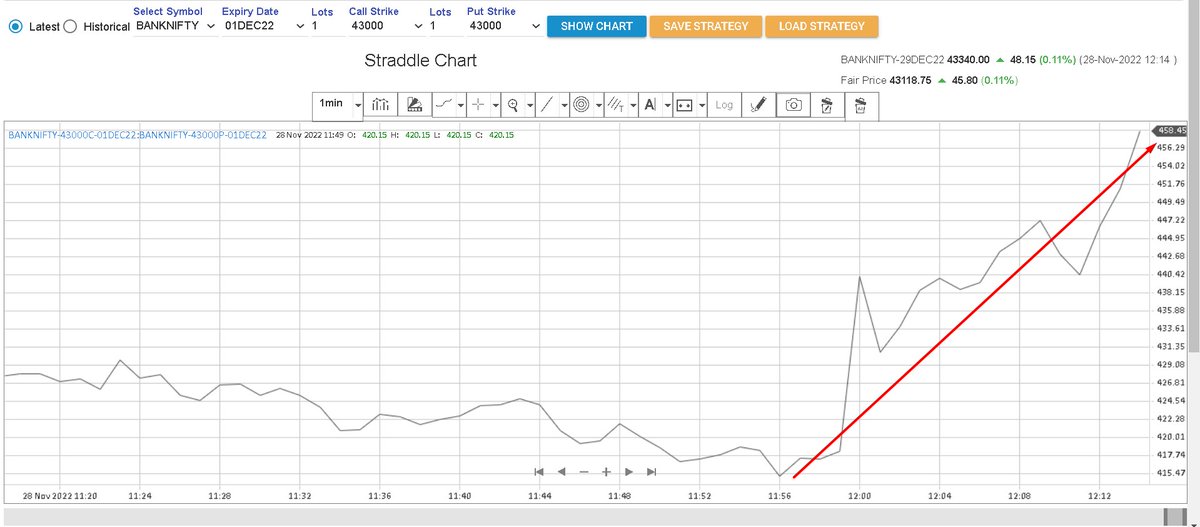Viewport: 1200px width, 527px height.
Task: Expand the text tool dropdown arrow
Action: [x=666, y=104]
